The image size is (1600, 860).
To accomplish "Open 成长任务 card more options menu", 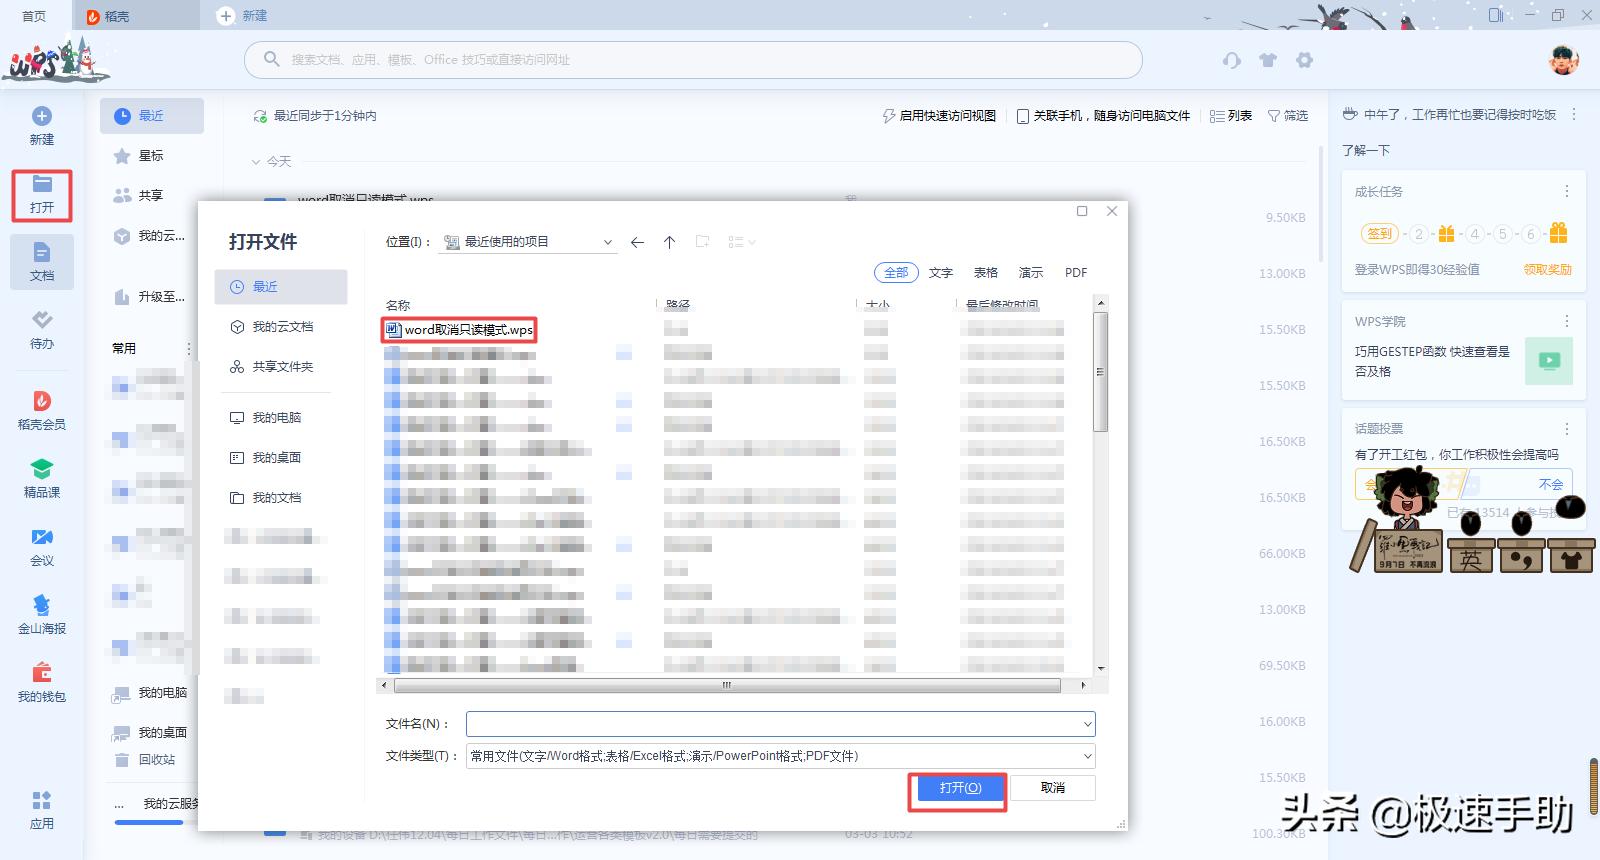I will 1567,191.
